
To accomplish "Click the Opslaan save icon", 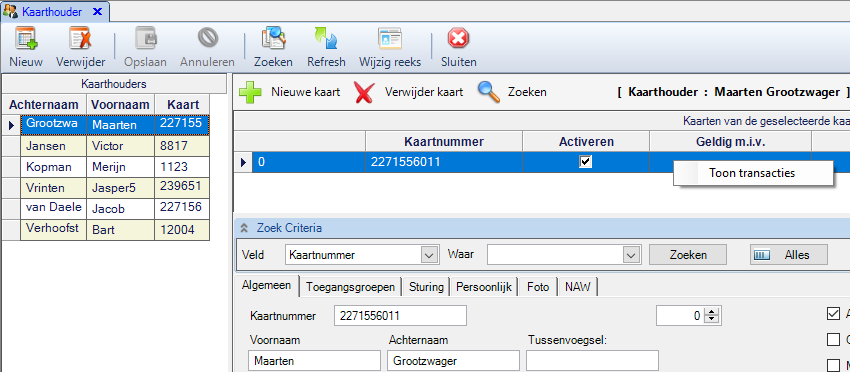I will point(146,39).
